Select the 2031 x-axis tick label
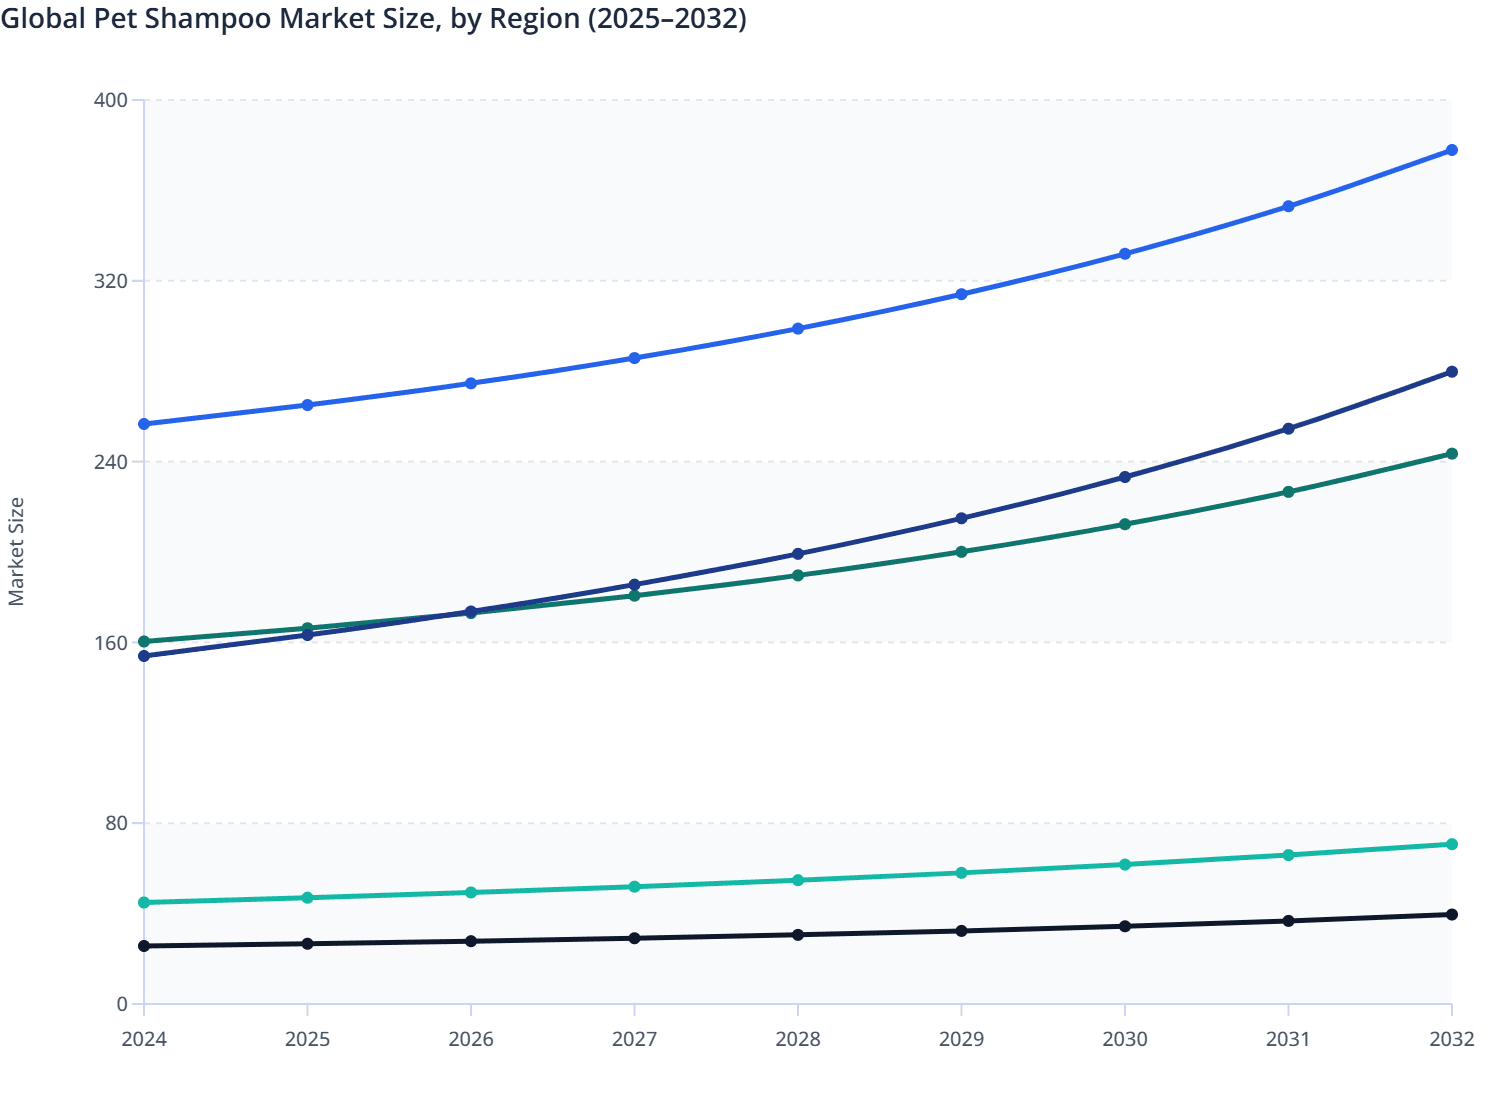 (1288, 1039)
